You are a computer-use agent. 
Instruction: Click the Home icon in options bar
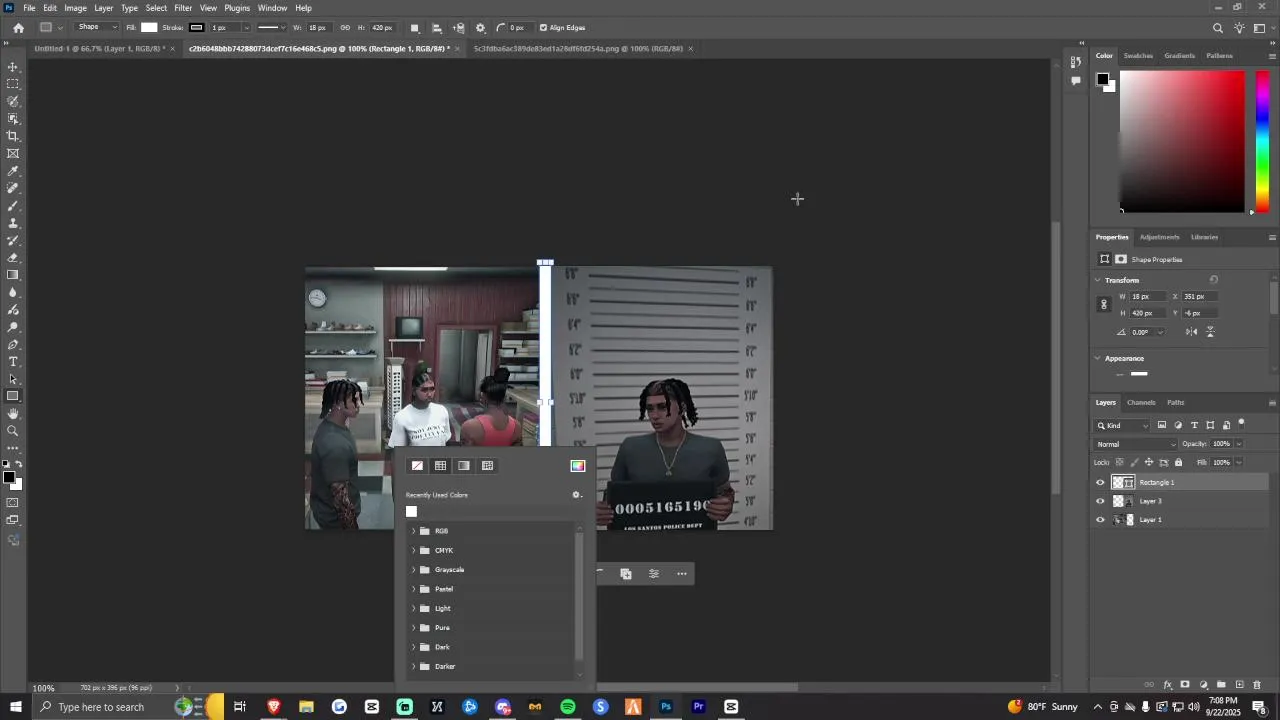[x=18, y=28]
